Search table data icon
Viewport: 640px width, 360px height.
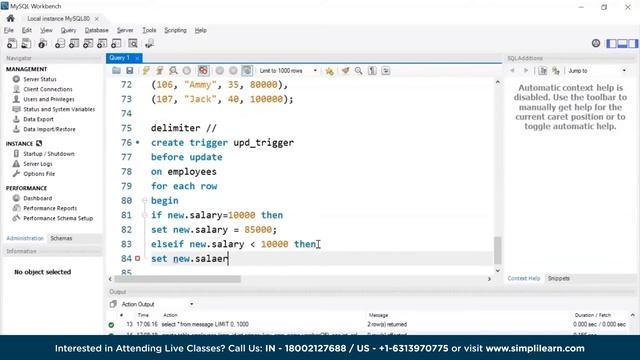(x=133, y=43)
